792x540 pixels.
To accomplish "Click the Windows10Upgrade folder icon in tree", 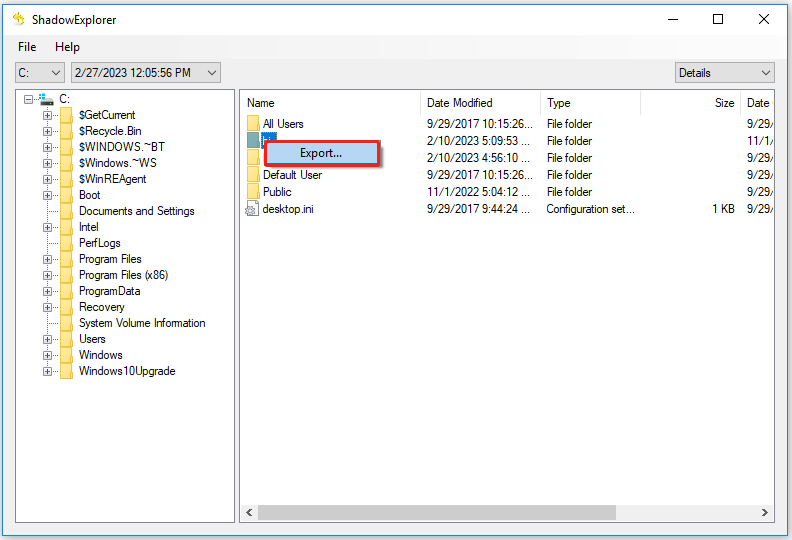I will (67, 371).
